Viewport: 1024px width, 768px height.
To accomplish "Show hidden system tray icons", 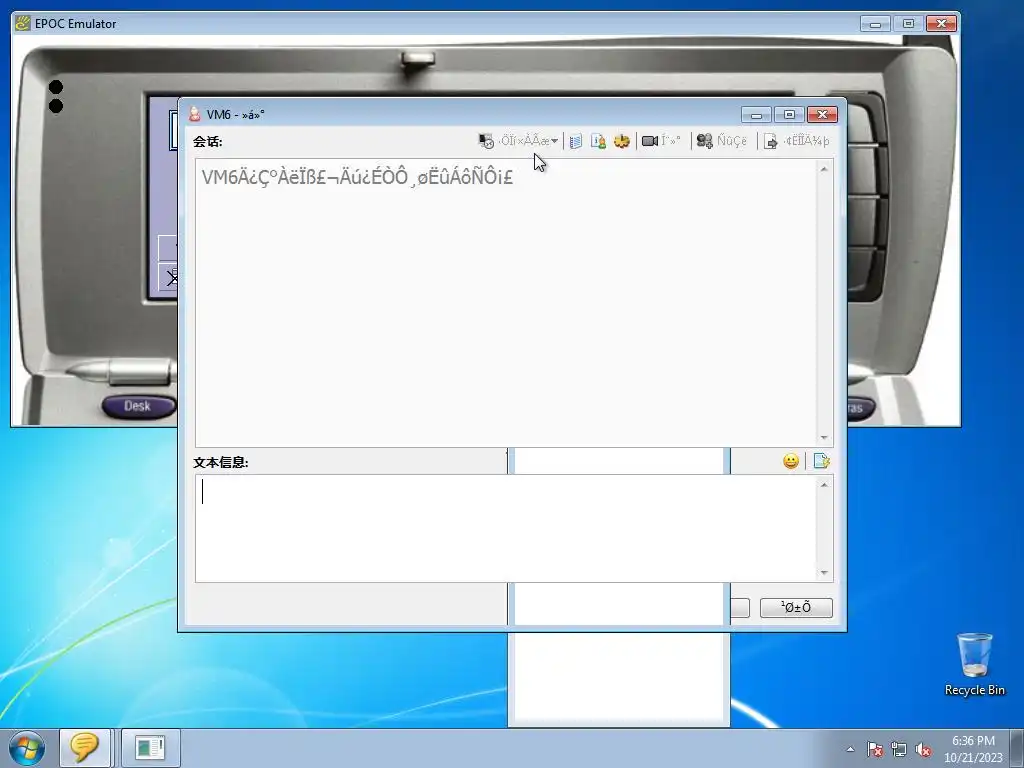I will [x=850, y=749].
